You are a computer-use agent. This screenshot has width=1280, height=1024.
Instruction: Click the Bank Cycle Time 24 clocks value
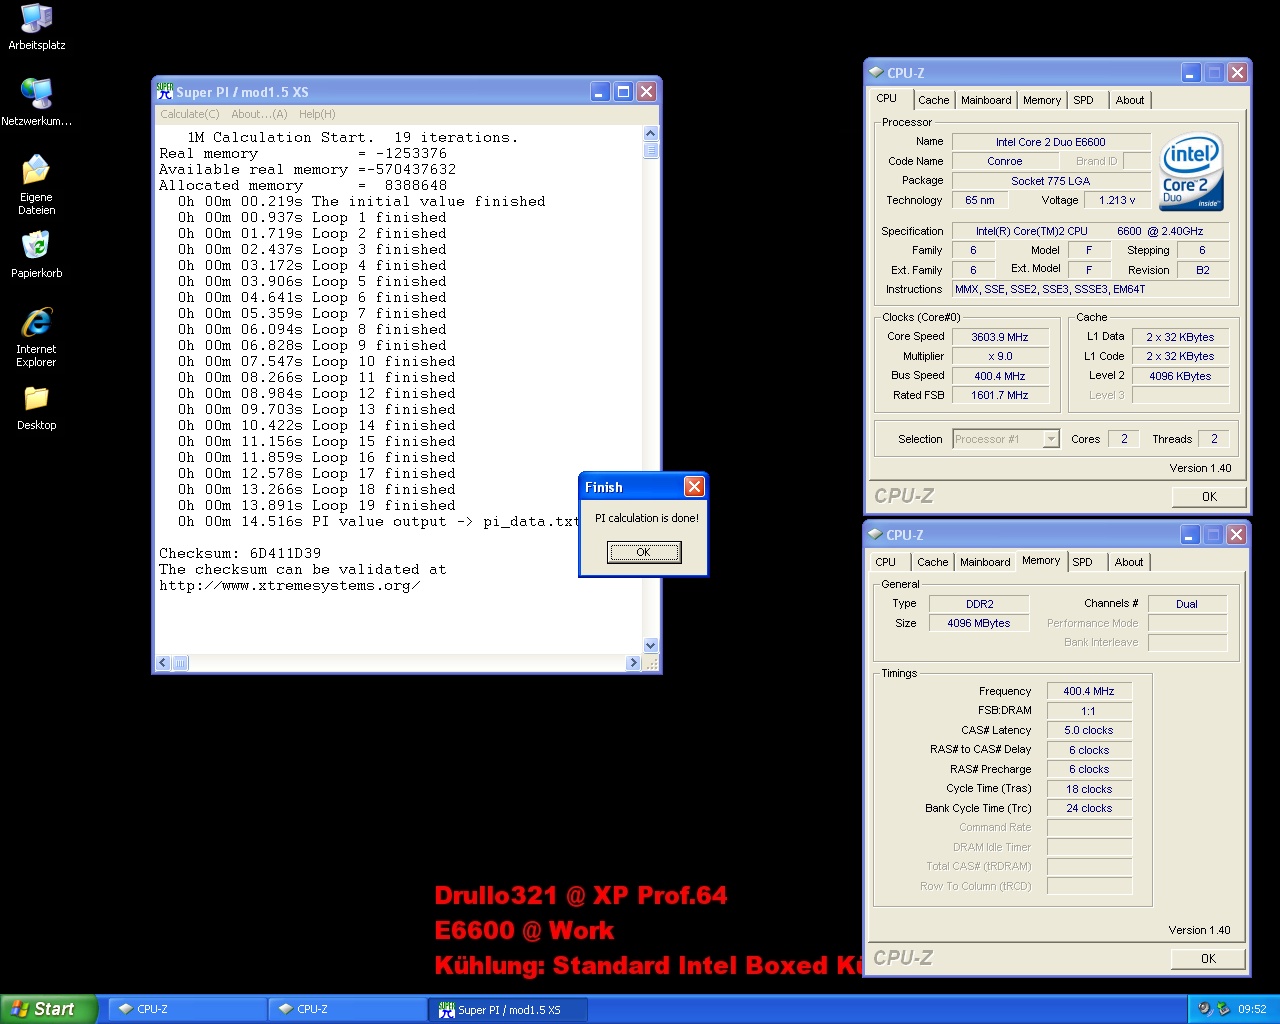coord(1089,808)
